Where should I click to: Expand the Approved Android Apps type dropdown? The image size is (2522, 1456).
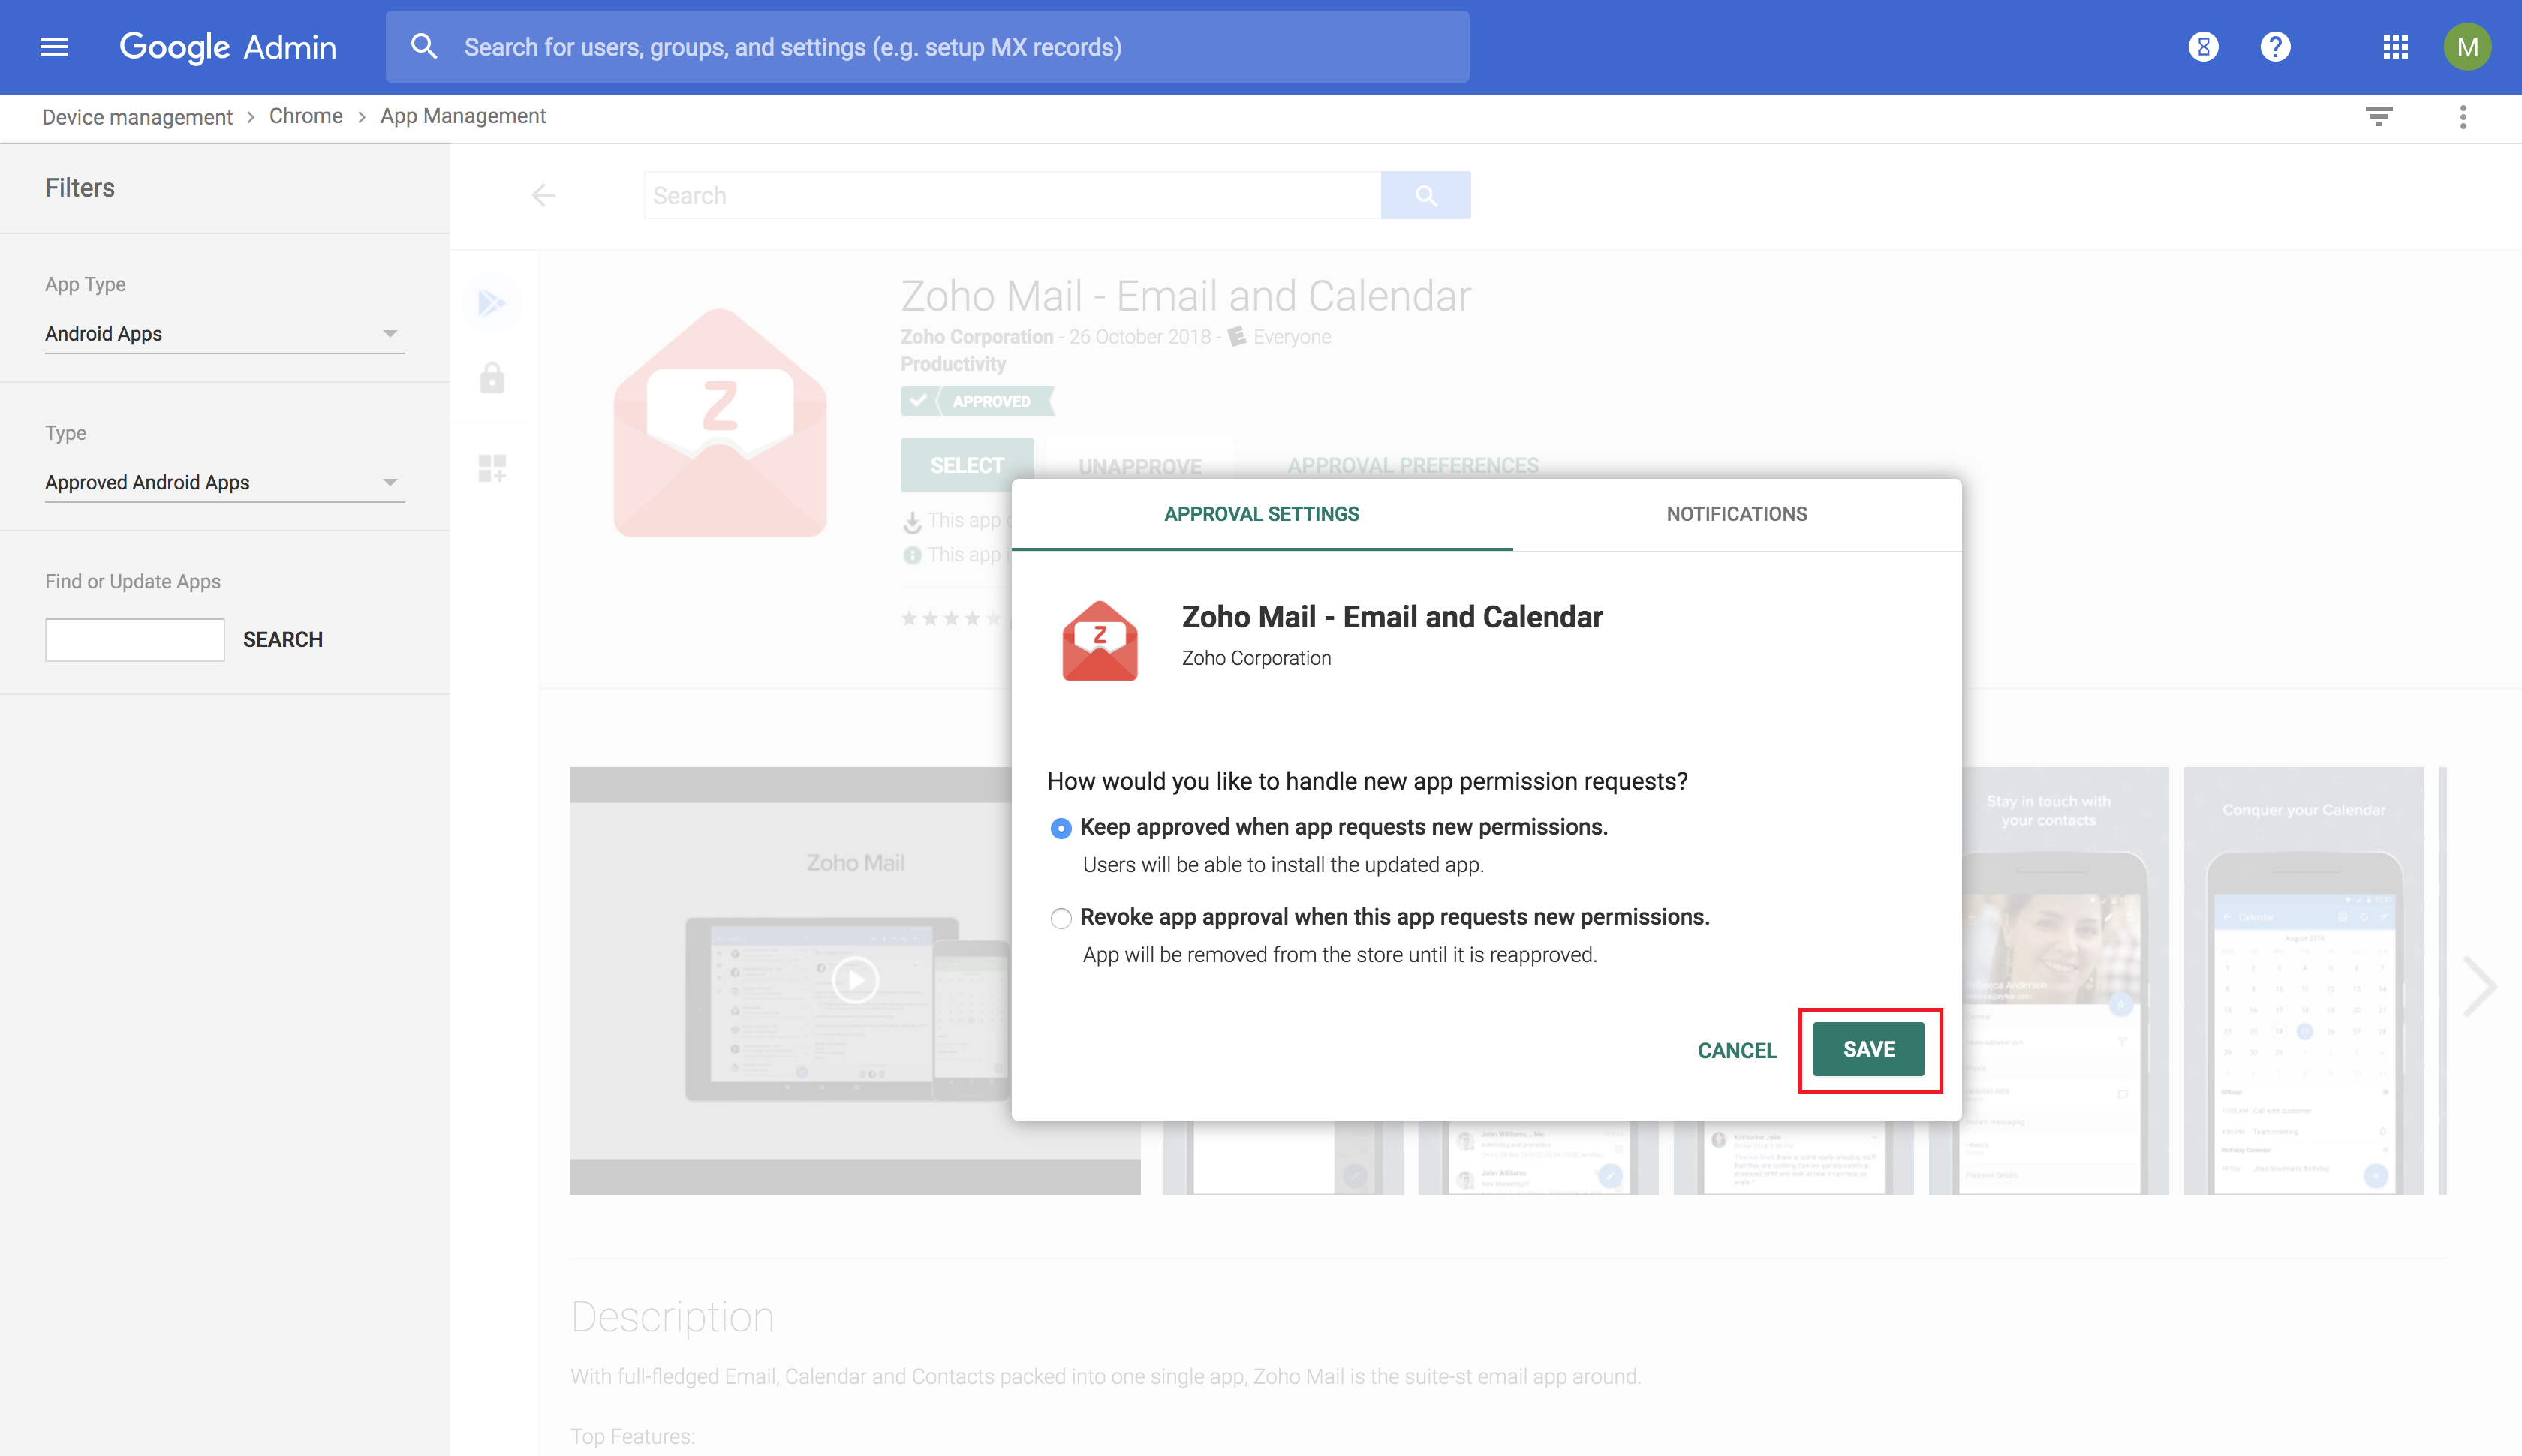pyautogui.click(x=224, y=483)
